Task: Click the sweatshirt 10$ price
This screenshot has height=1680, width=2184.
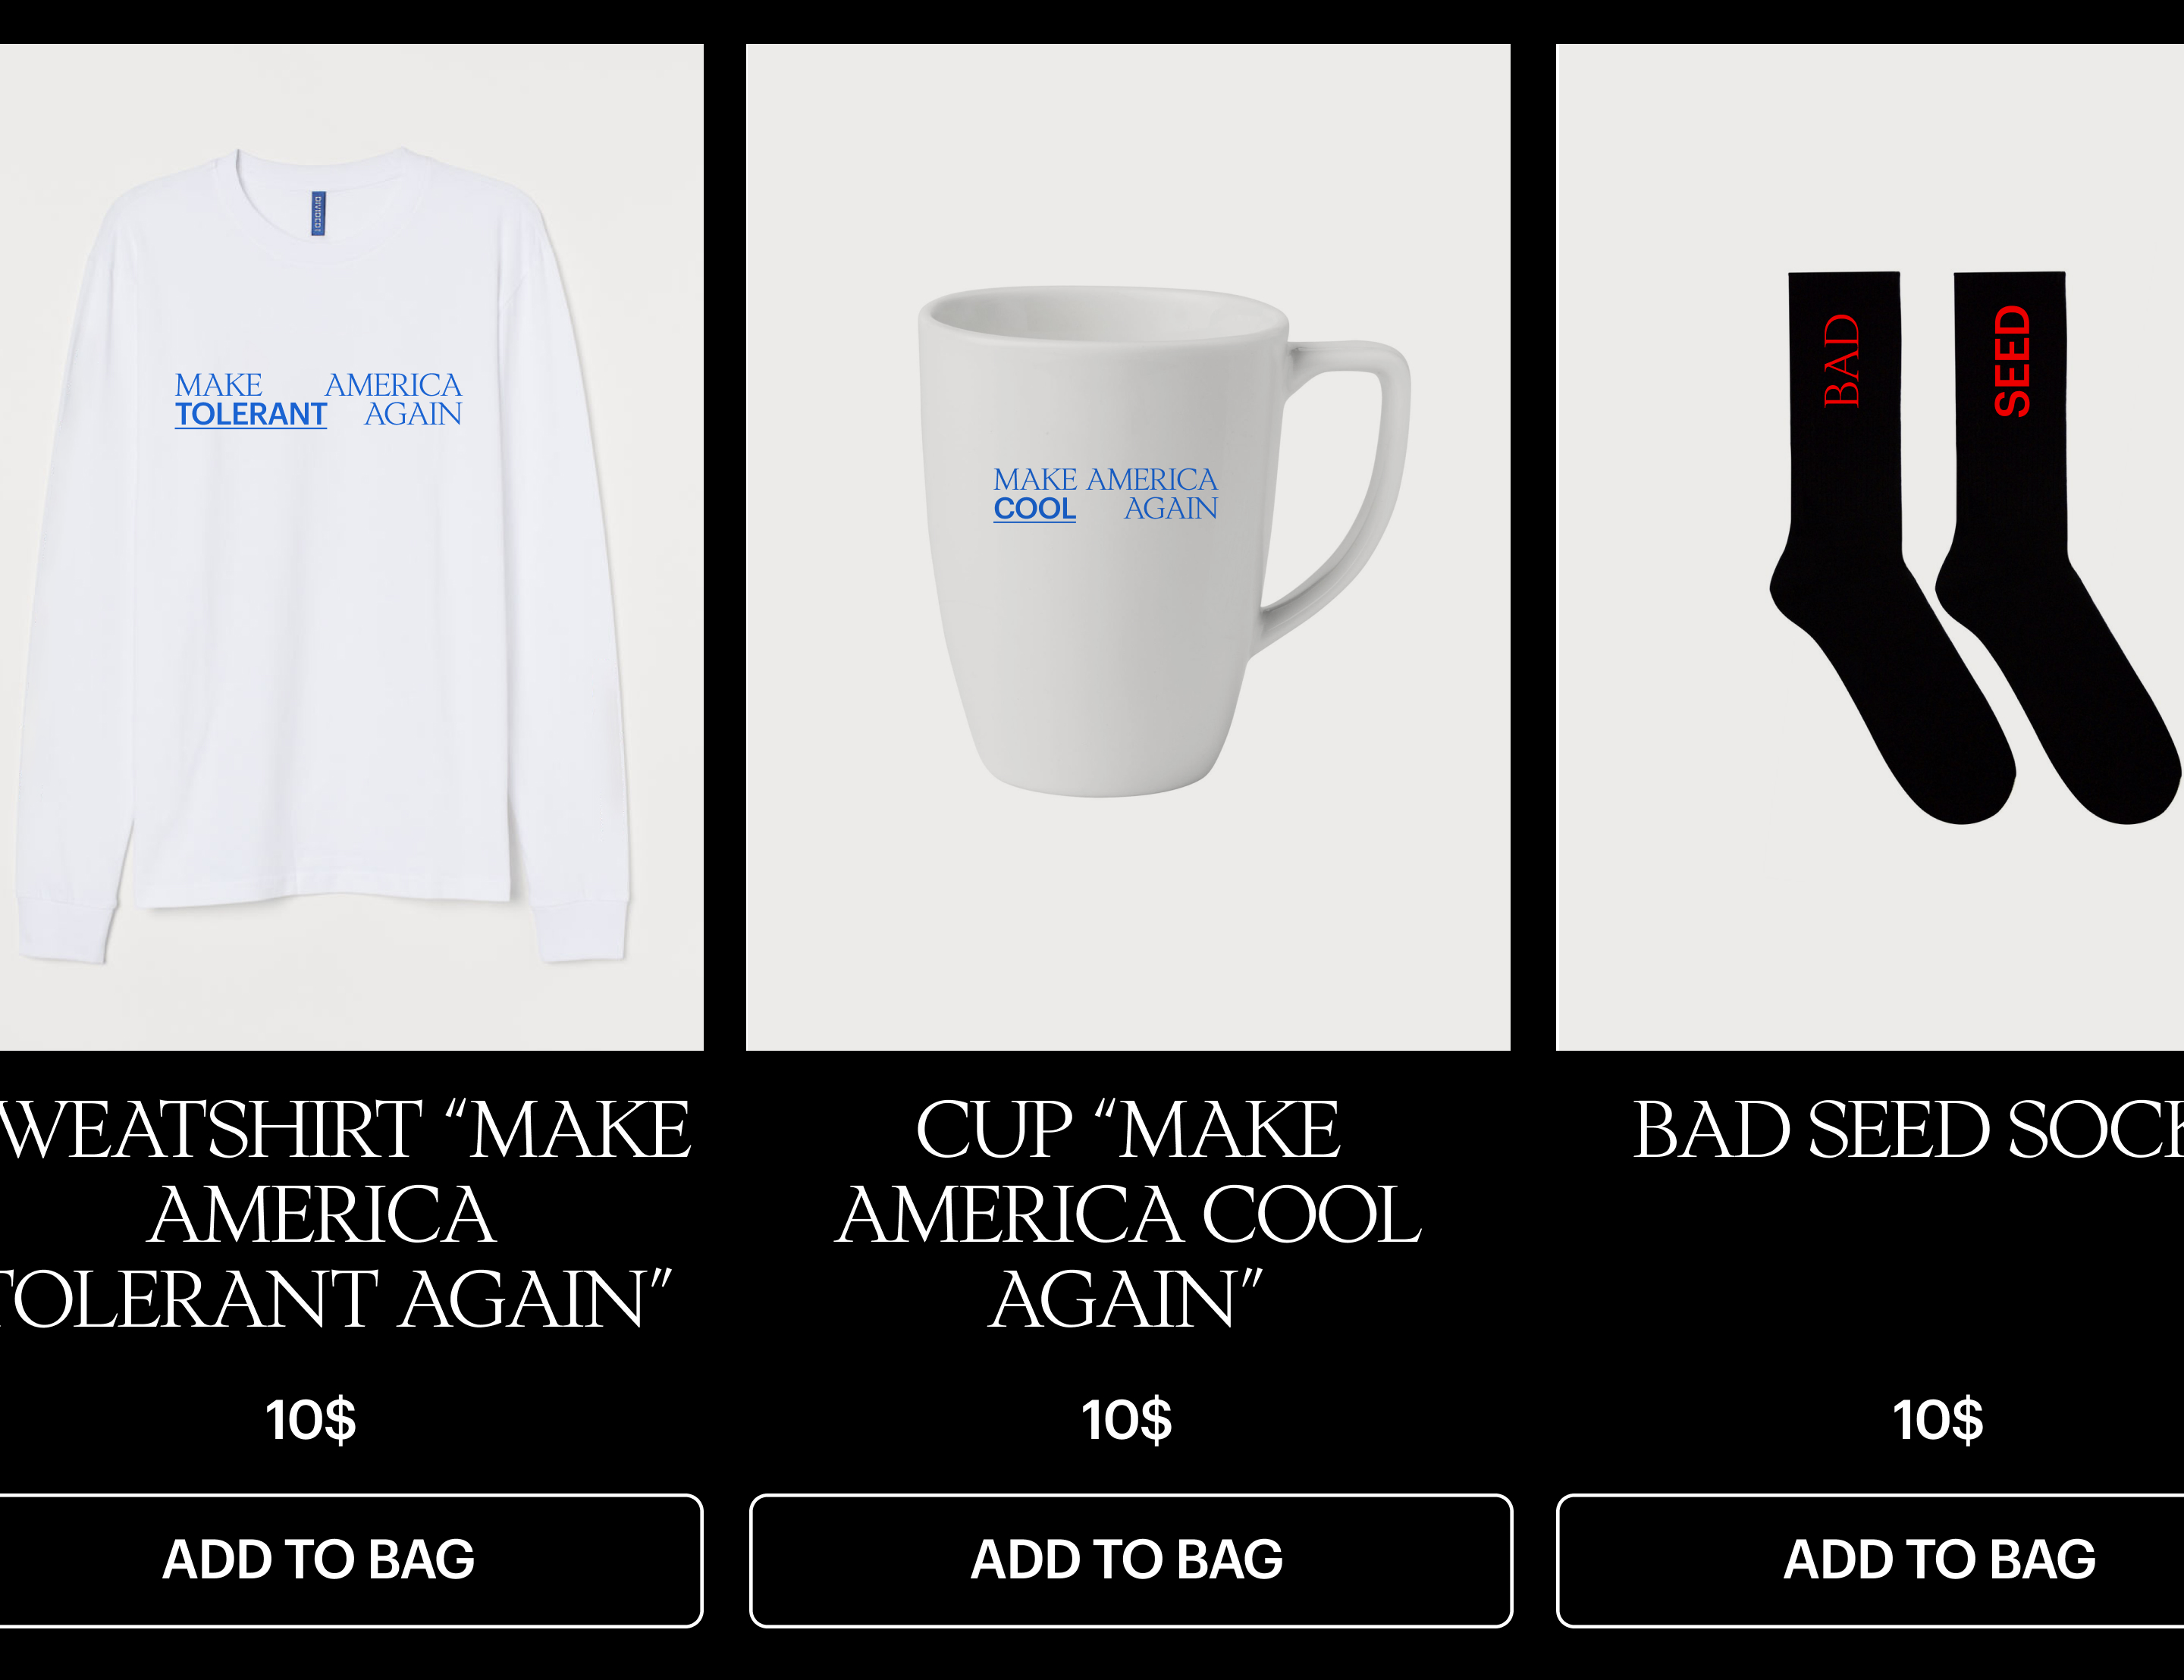Action: coord(311,1420)
